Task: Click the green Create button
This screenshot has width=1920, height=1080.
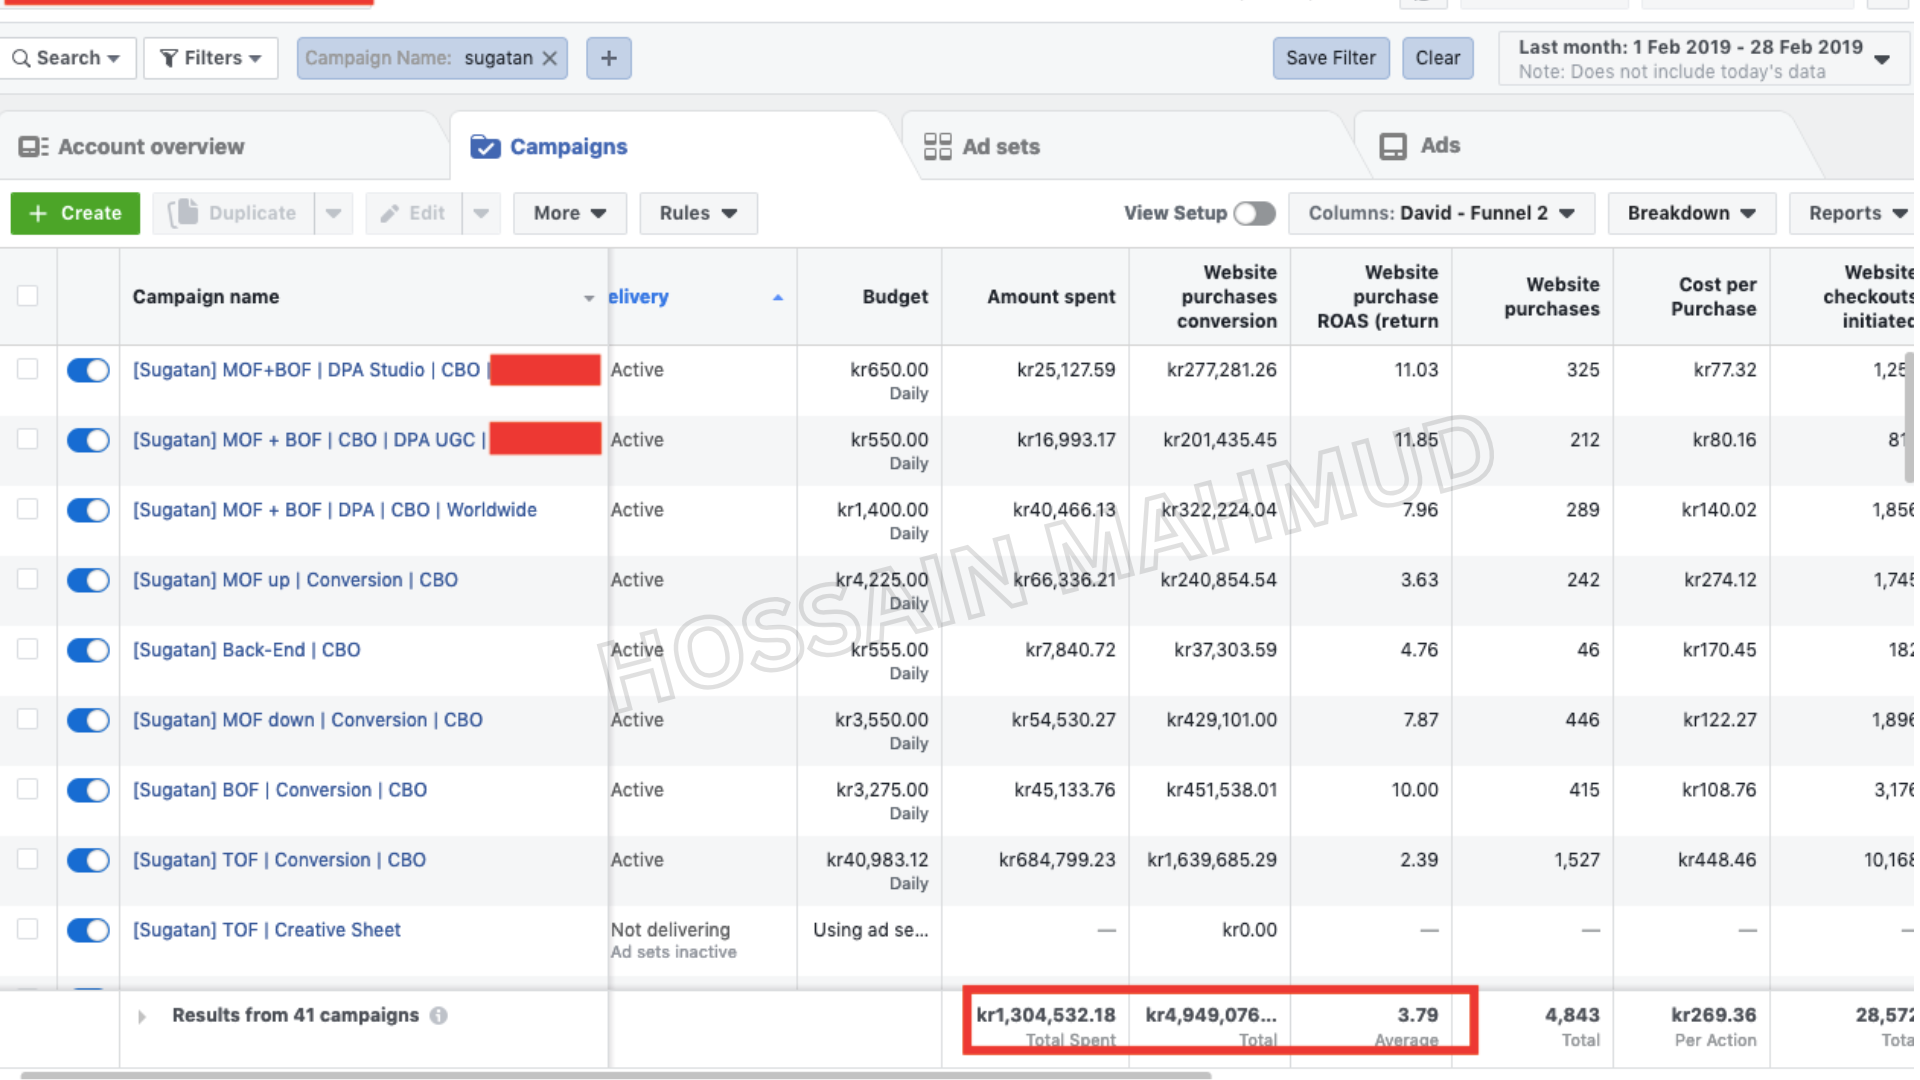Action: coord(75,213)
